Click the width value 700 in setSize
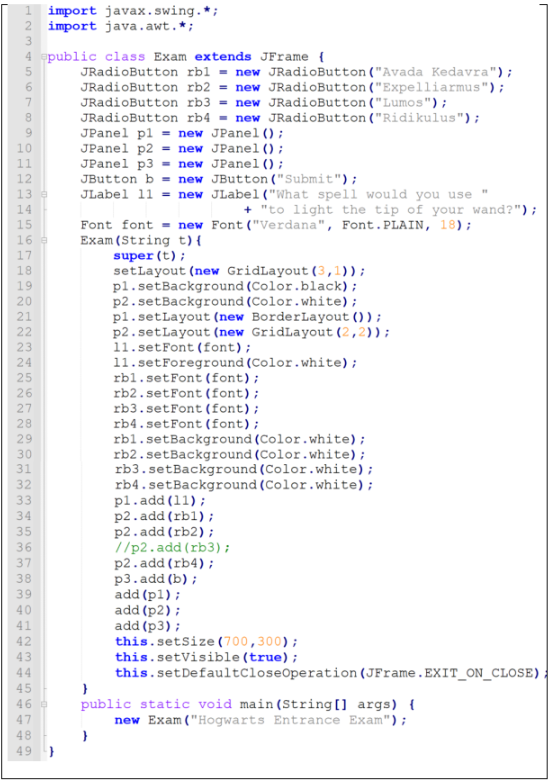 pyautogui.click(x=236, y=641)
